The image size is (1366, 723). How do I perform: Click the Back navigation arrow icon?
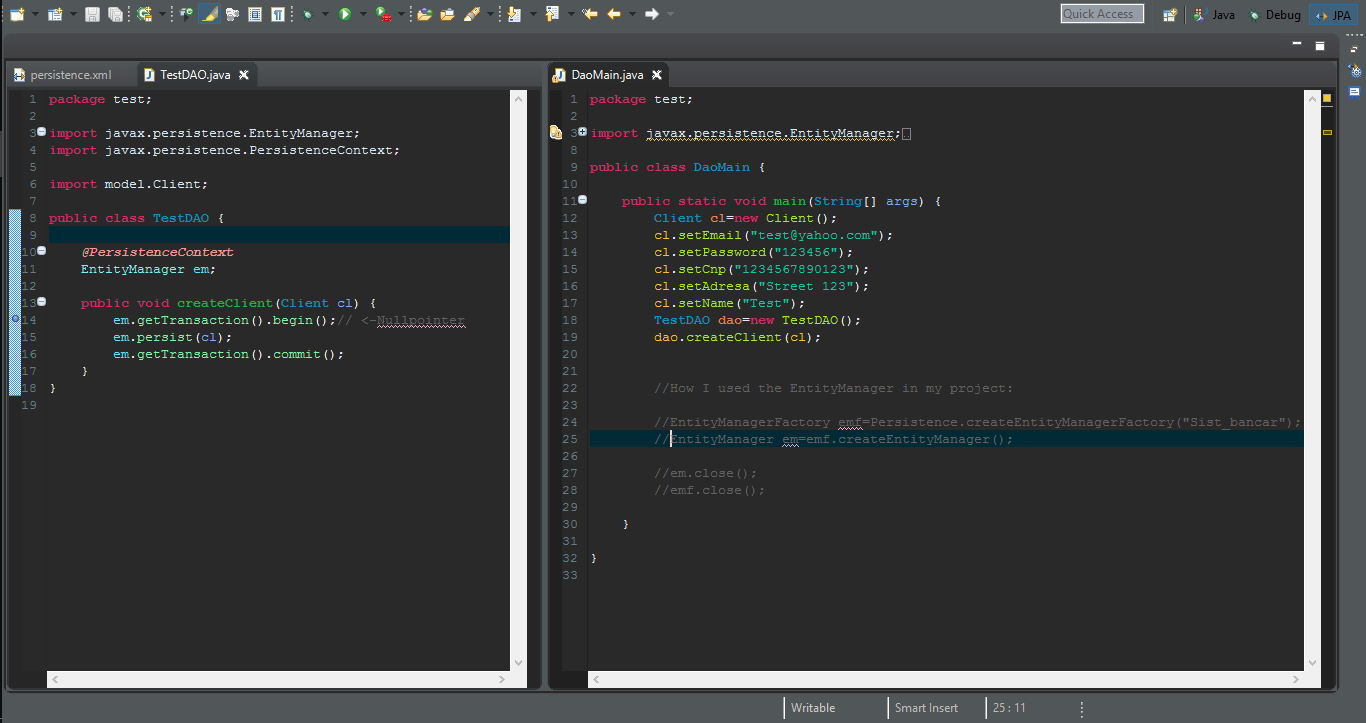point(615,14)
